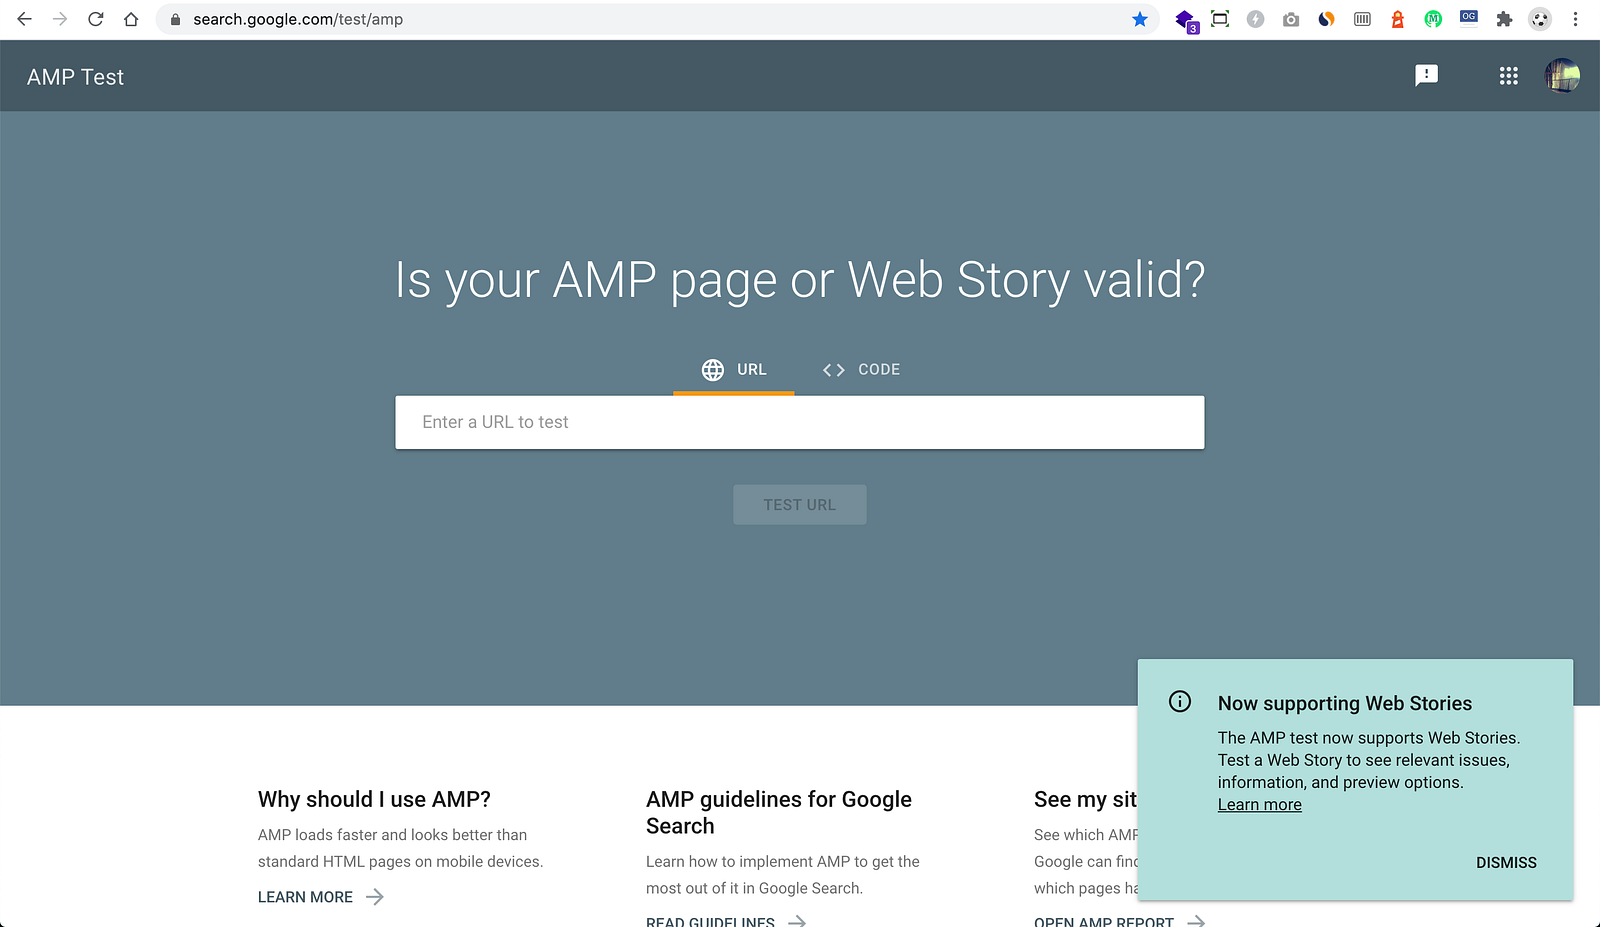Open the Extensions puzzle piece menu
This screenshot has height=927, width=1600.
pos(1504,19)
